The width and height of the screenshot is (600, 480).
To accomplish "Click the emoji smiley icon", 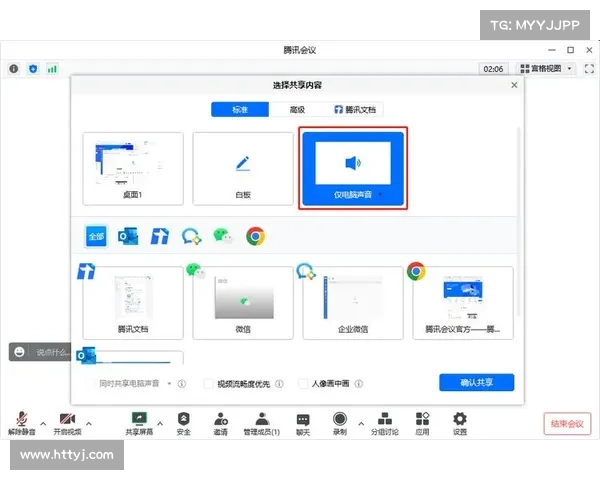I will [19, 352].
